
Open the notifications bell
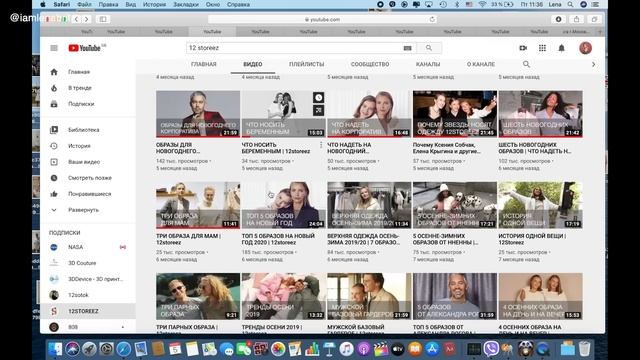(562, 48)
